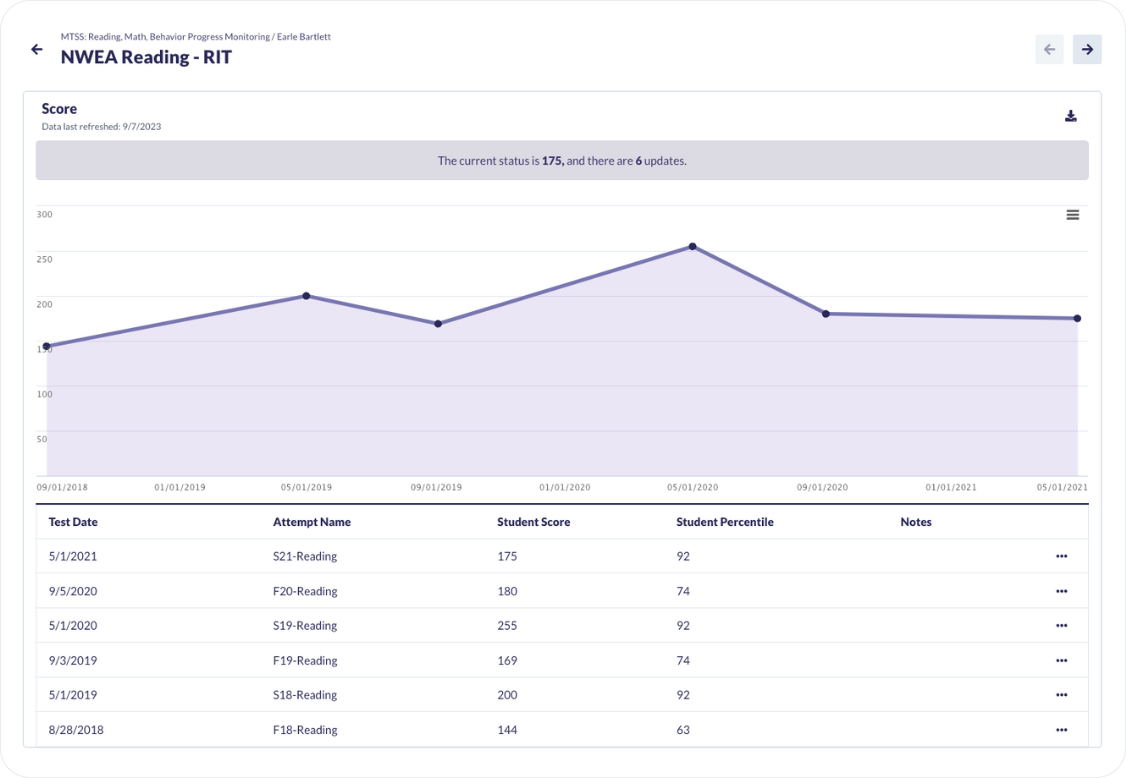Click the Notes column header
The width and height of the screenshot is (1126, 778).
pyautogui.click(x=916, y=522)
